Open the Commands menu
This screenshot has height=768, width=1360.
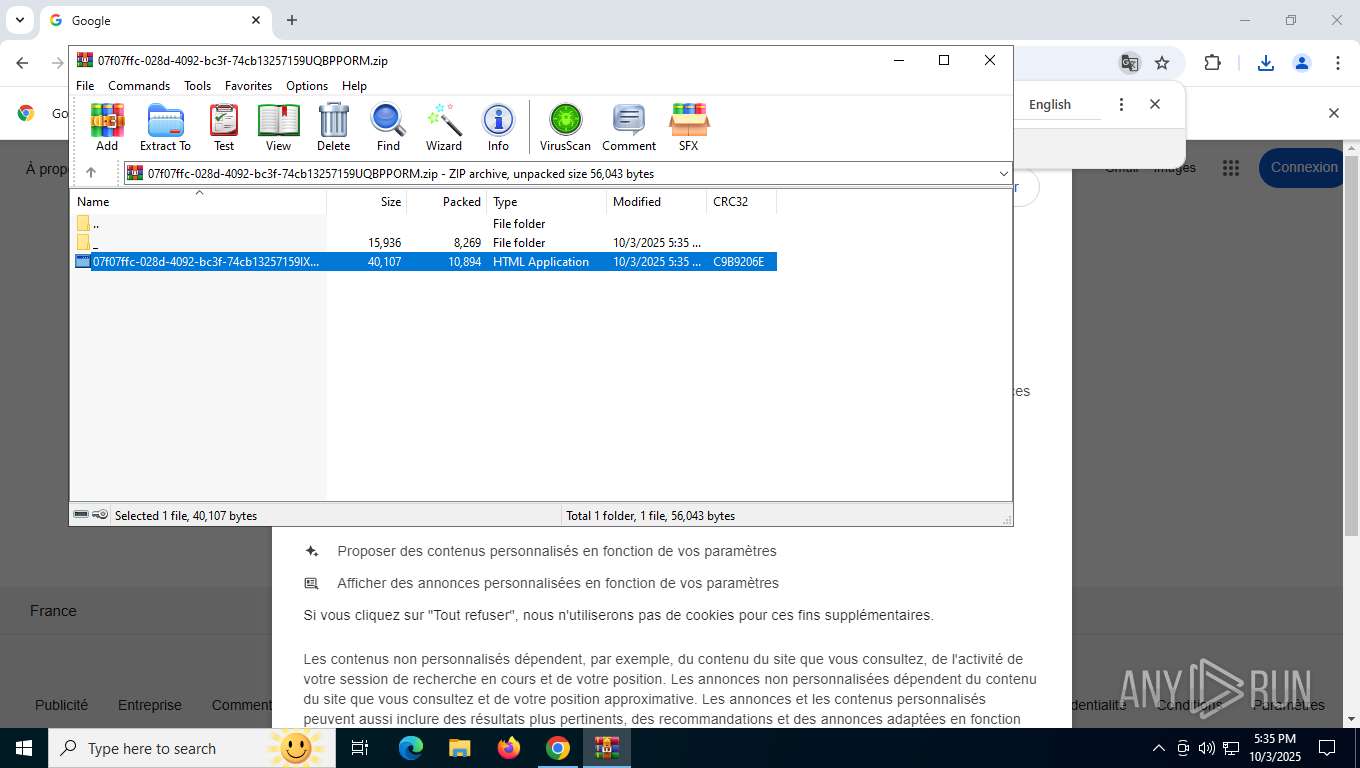[x=139, y=86]
